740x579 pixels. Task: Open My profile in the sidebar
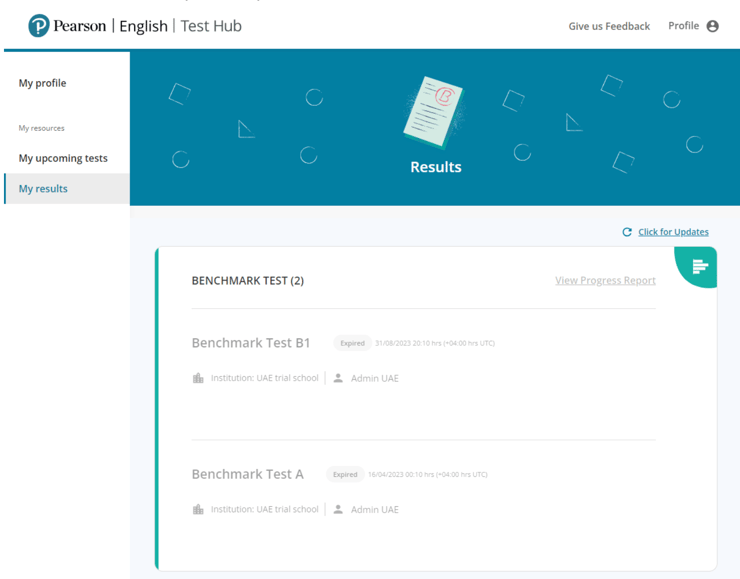point(42,83)
